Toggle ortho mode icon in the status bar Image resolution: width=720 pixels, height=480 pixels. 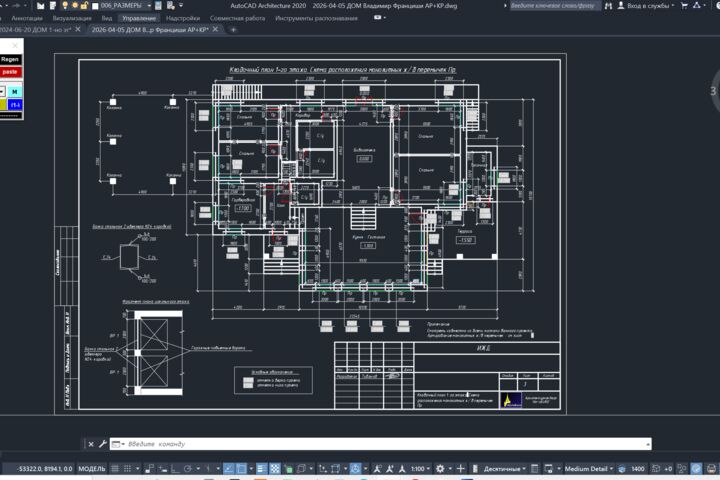tap(175, 469)
